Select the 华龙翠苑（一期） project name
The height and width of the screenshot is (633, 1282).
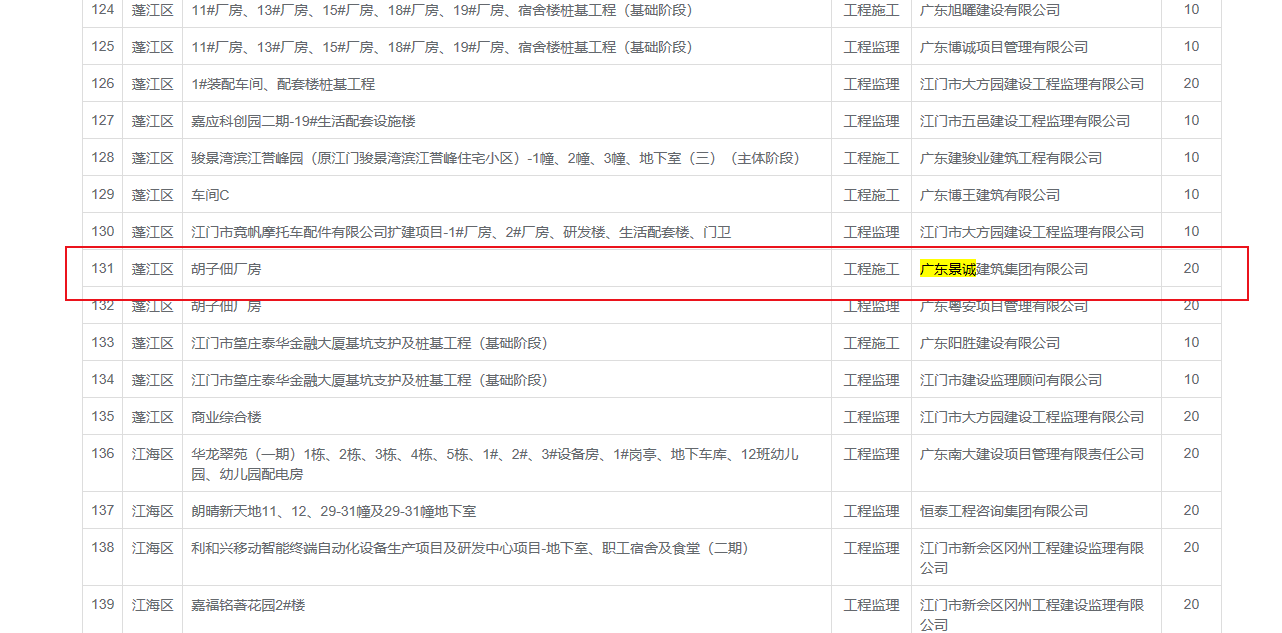[495, 464]
